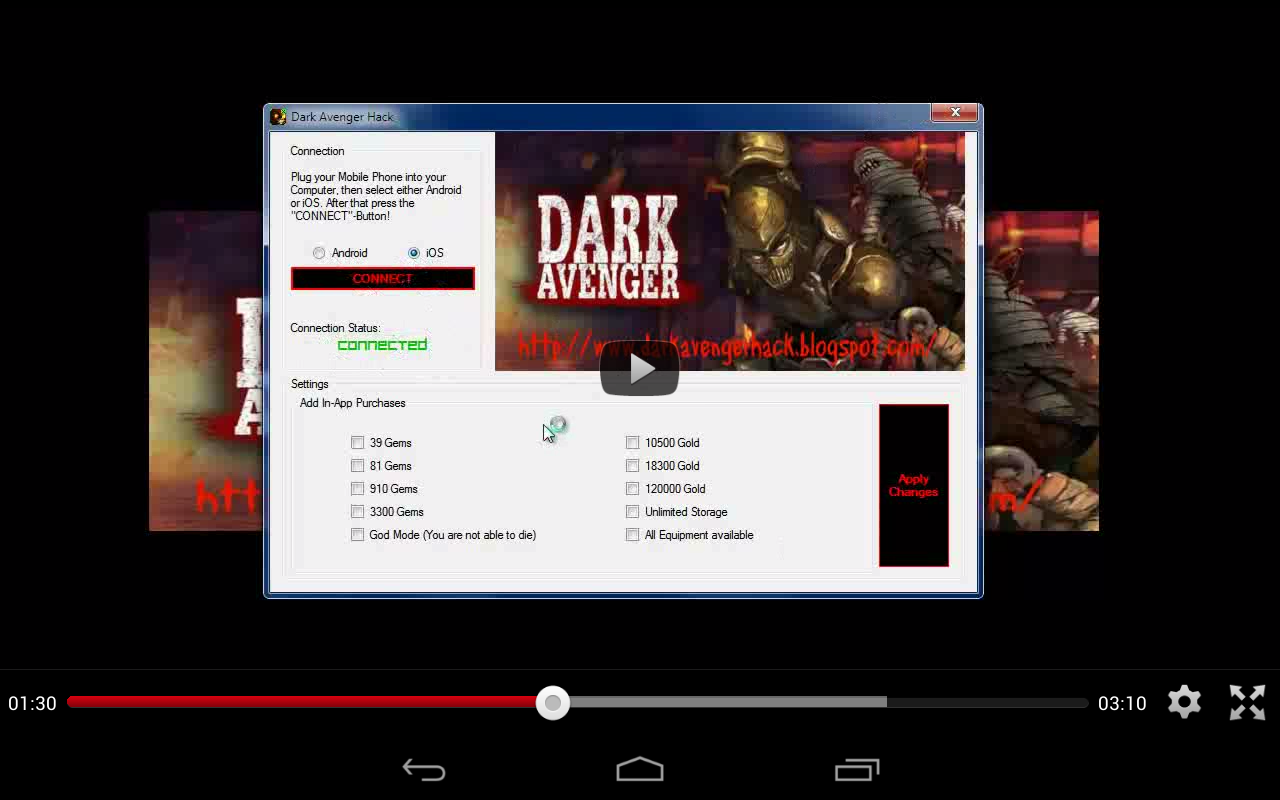The image size is (1280, 800).
Task: Enable the God Mode checkbox
Action: (x=358, y=534)
